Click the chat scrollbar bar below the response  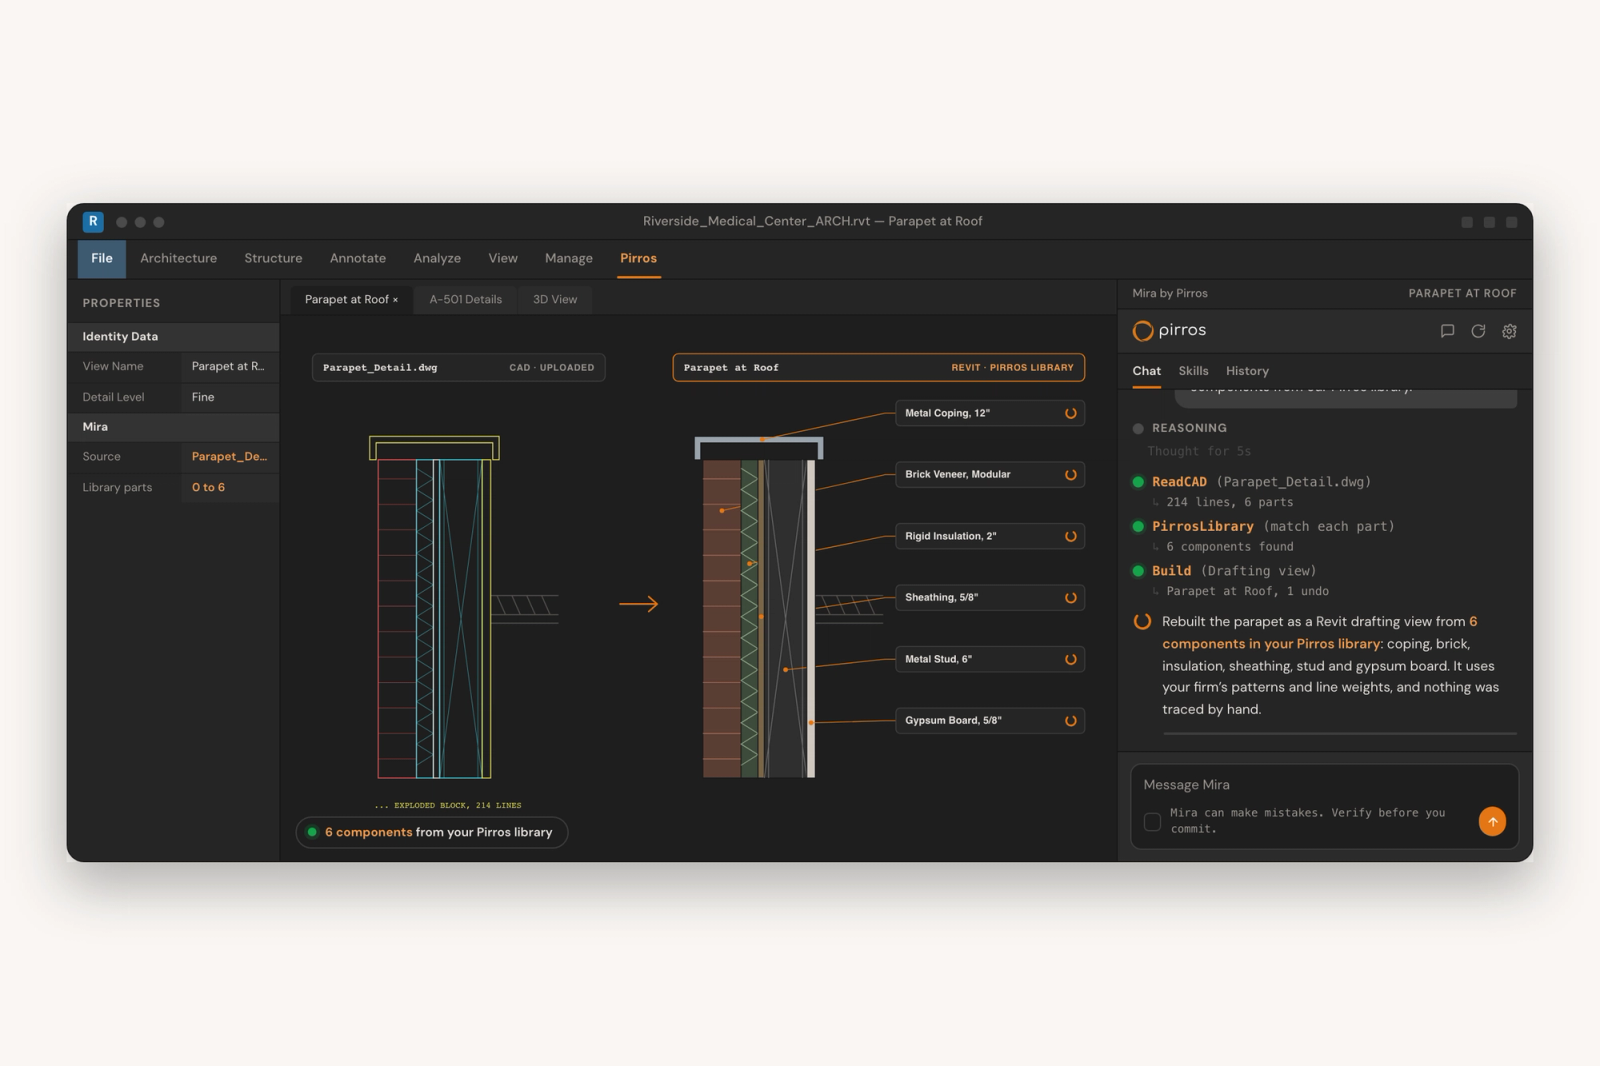click(1339, 734)
